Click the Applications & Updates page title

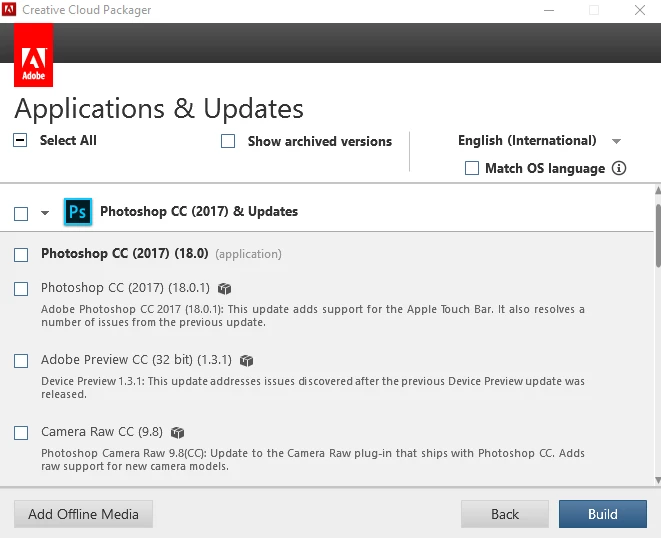point(159,109)
